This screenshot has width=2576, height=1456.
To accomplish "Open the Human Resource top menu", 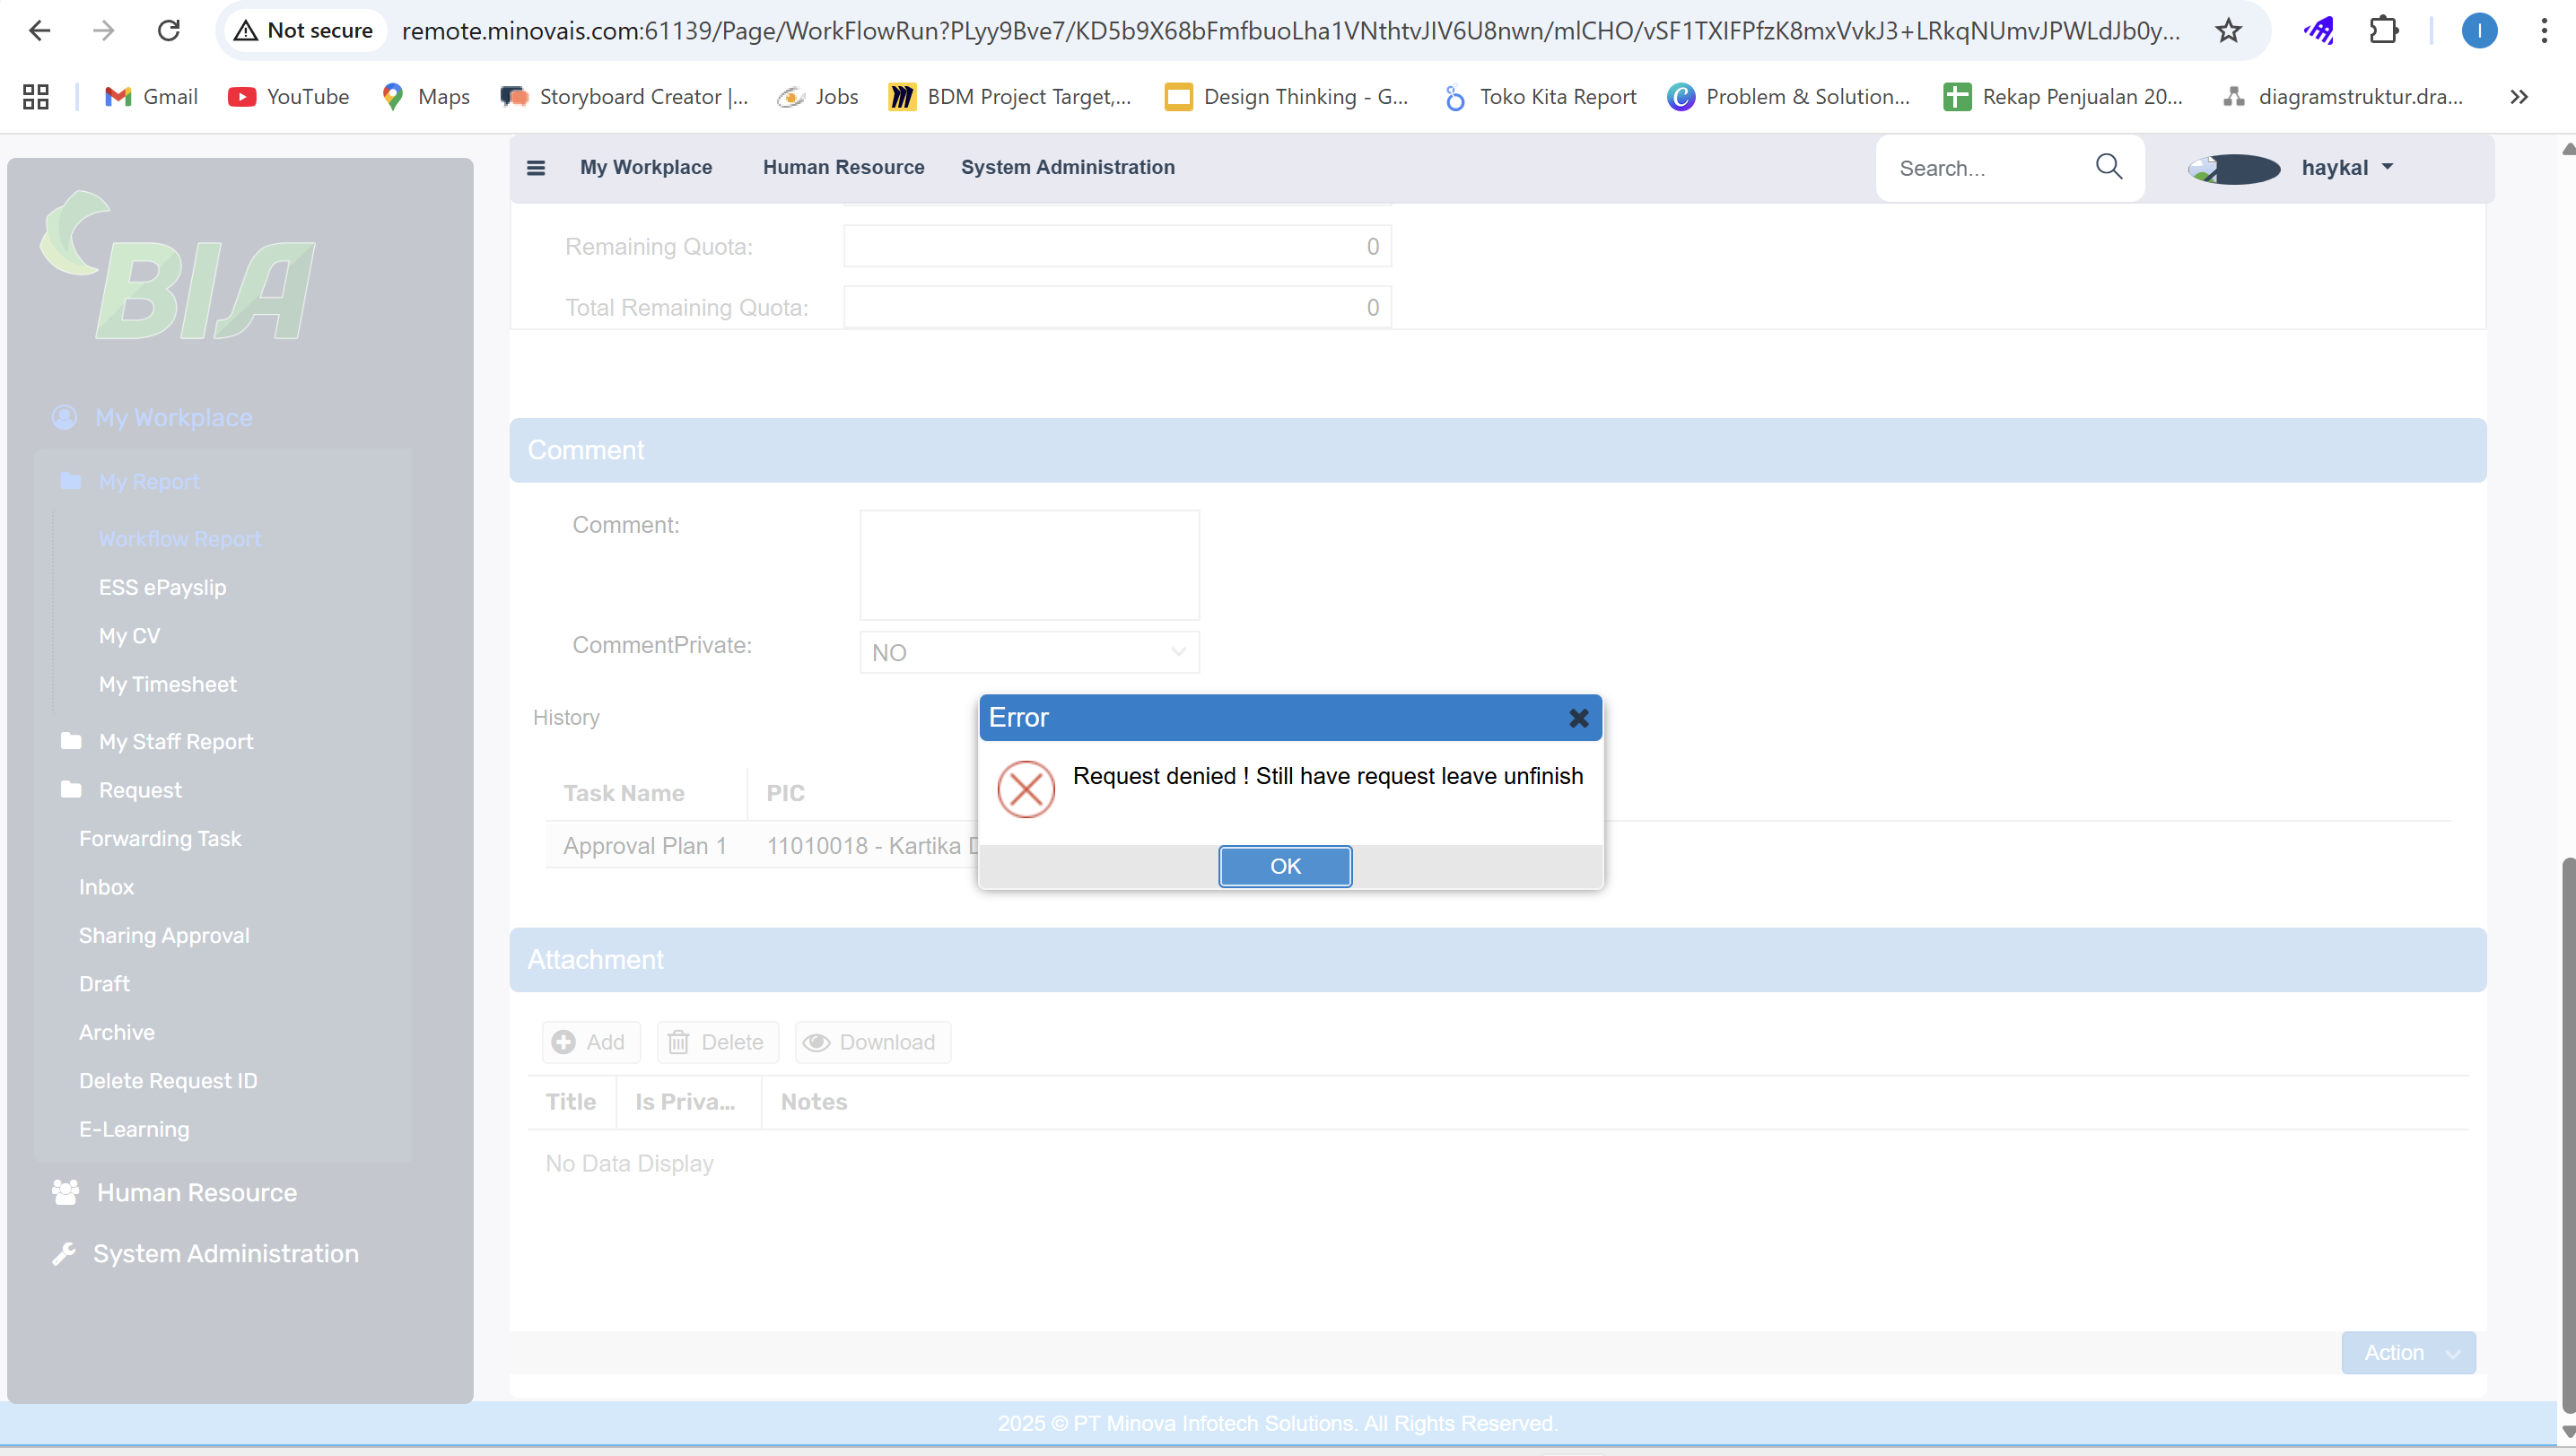I will tap(843, 167).
